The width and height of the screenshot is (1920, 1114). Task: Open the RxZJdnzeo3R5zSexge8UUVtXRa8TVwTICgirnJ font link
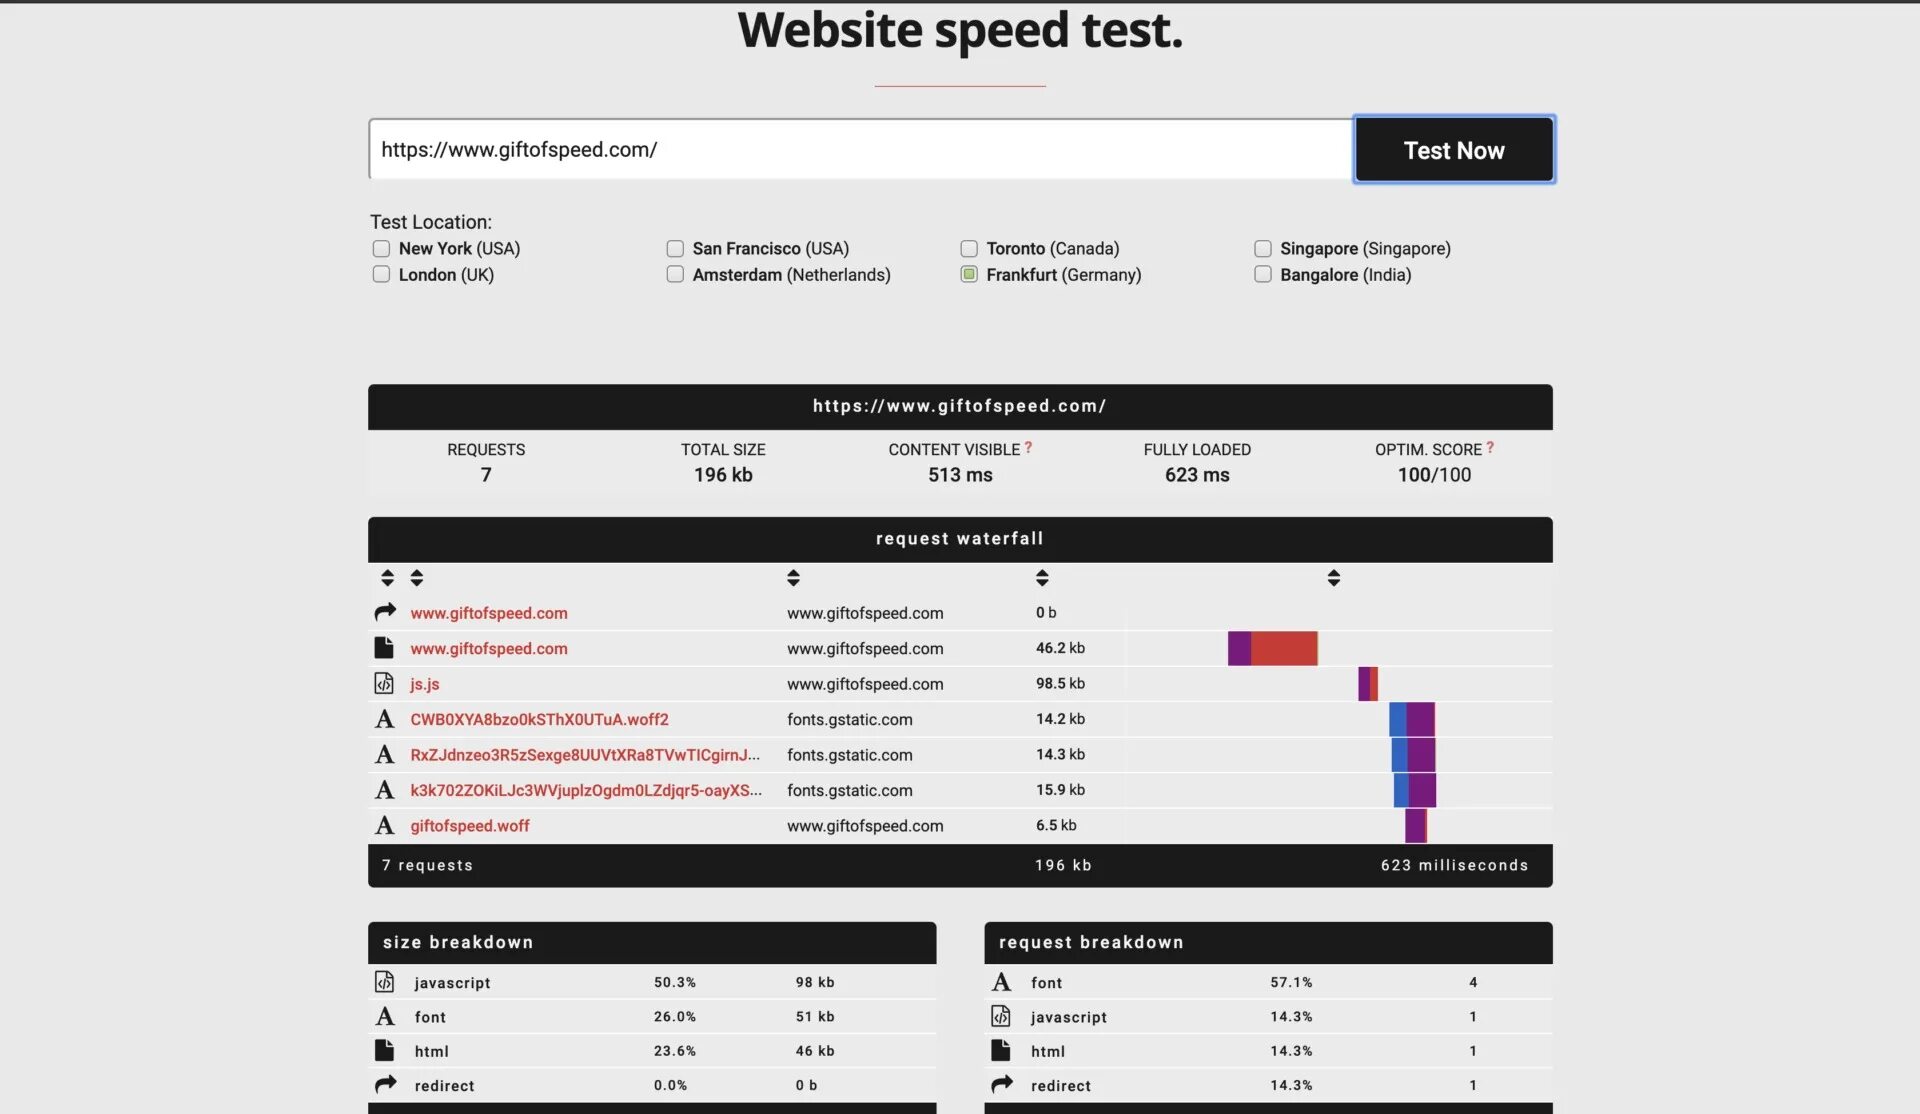(585, 755)
